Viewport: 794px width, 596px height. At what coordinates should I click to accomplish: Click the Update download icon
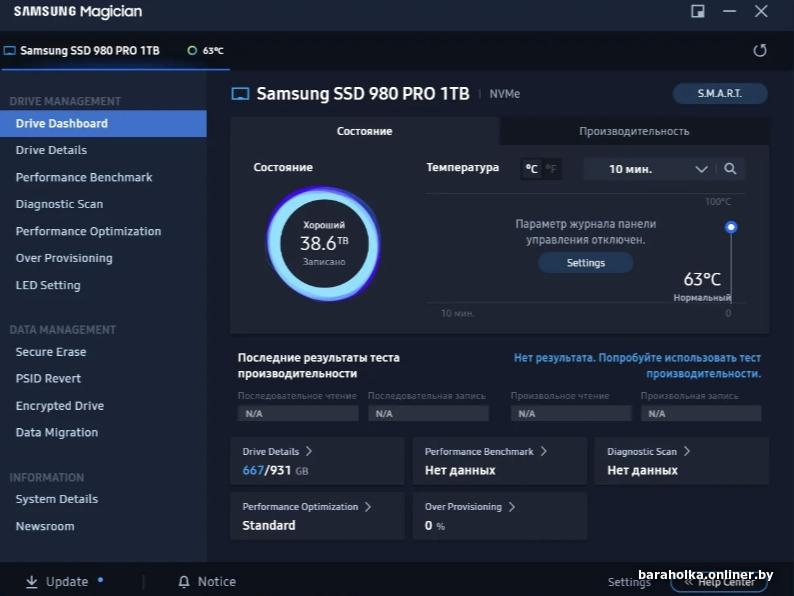click(31, 582)
